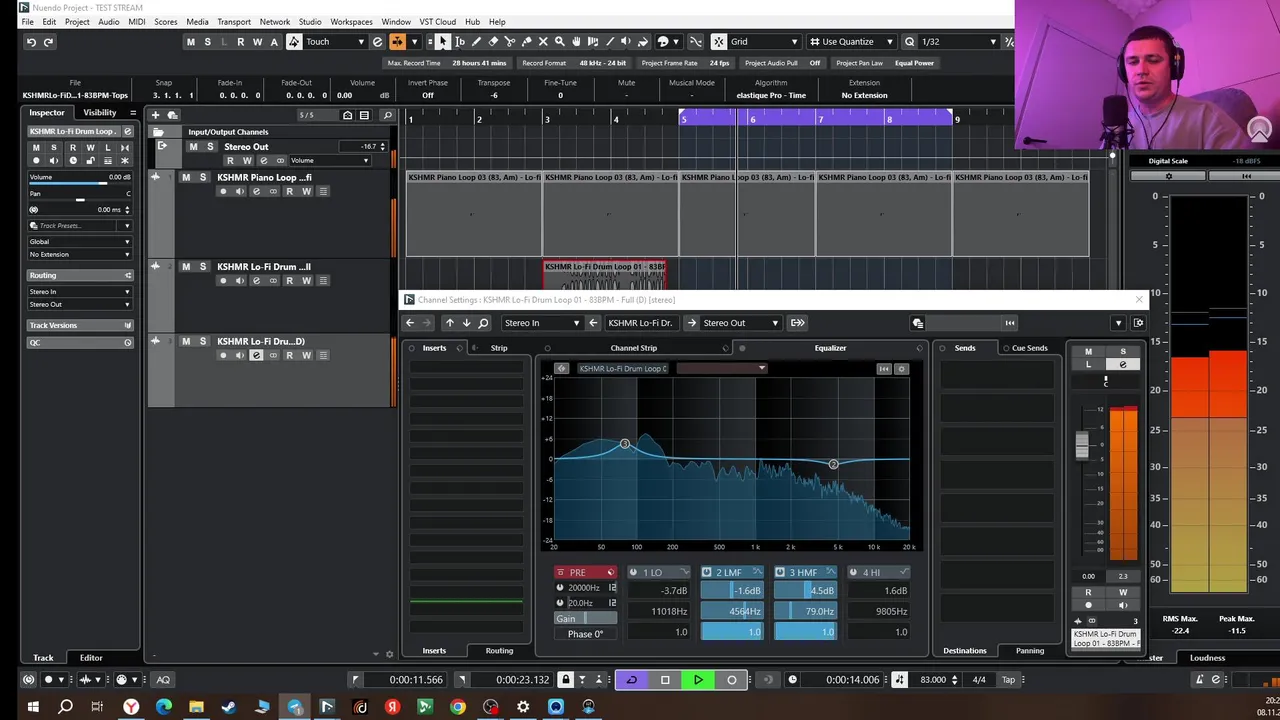Expand the Track Versions section

(x=80, y=325)
